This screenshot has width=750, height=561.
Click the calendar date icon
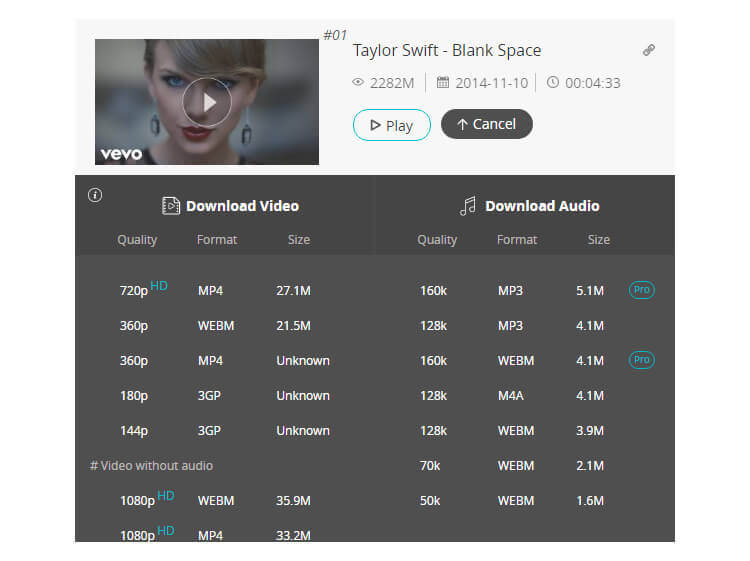(x=443, y=82)
